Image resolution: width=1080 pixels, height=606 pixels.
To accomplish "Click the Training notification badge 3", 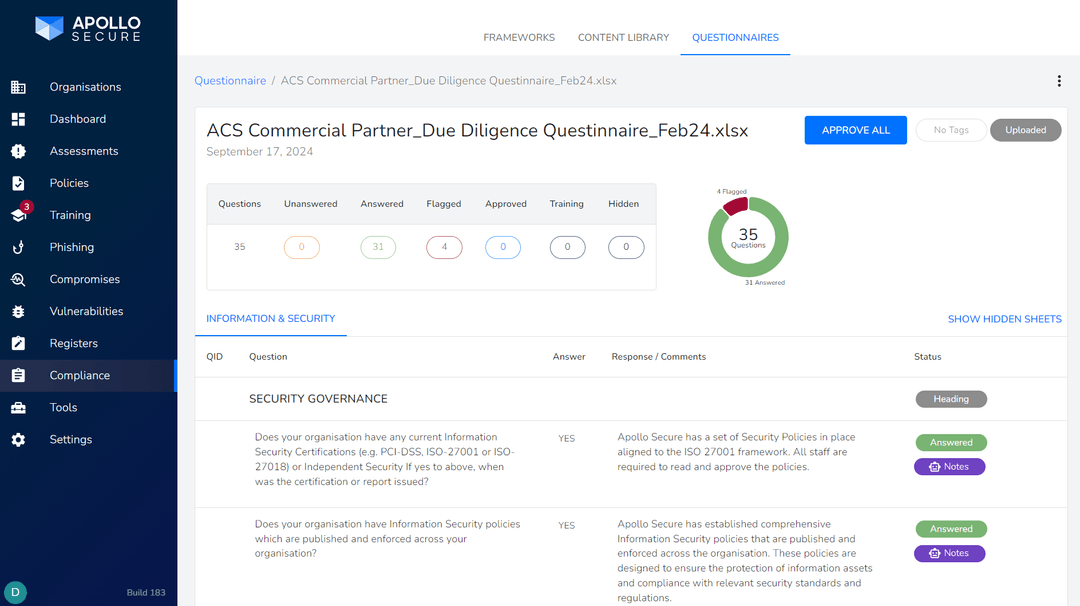I will 26,207.
